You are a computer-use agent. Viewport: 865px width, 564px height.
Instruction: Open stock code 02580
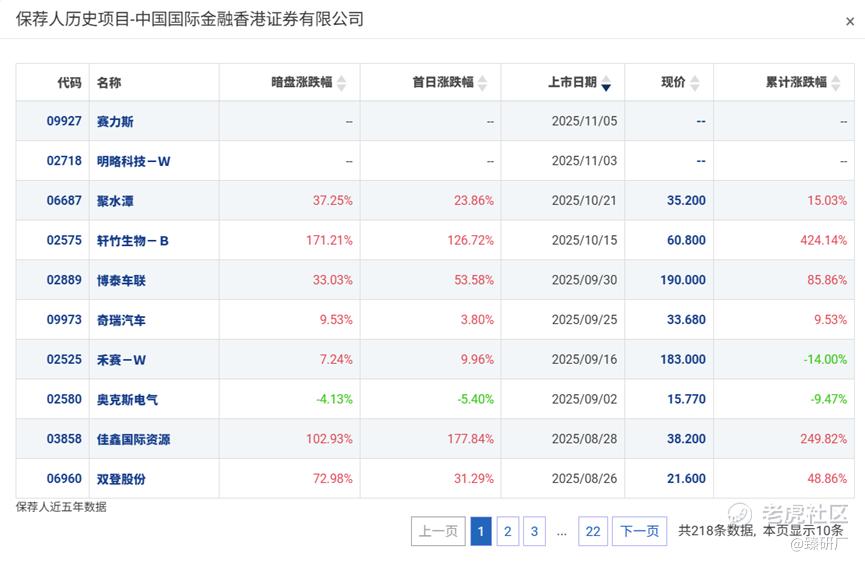click(x=64, y=399)
